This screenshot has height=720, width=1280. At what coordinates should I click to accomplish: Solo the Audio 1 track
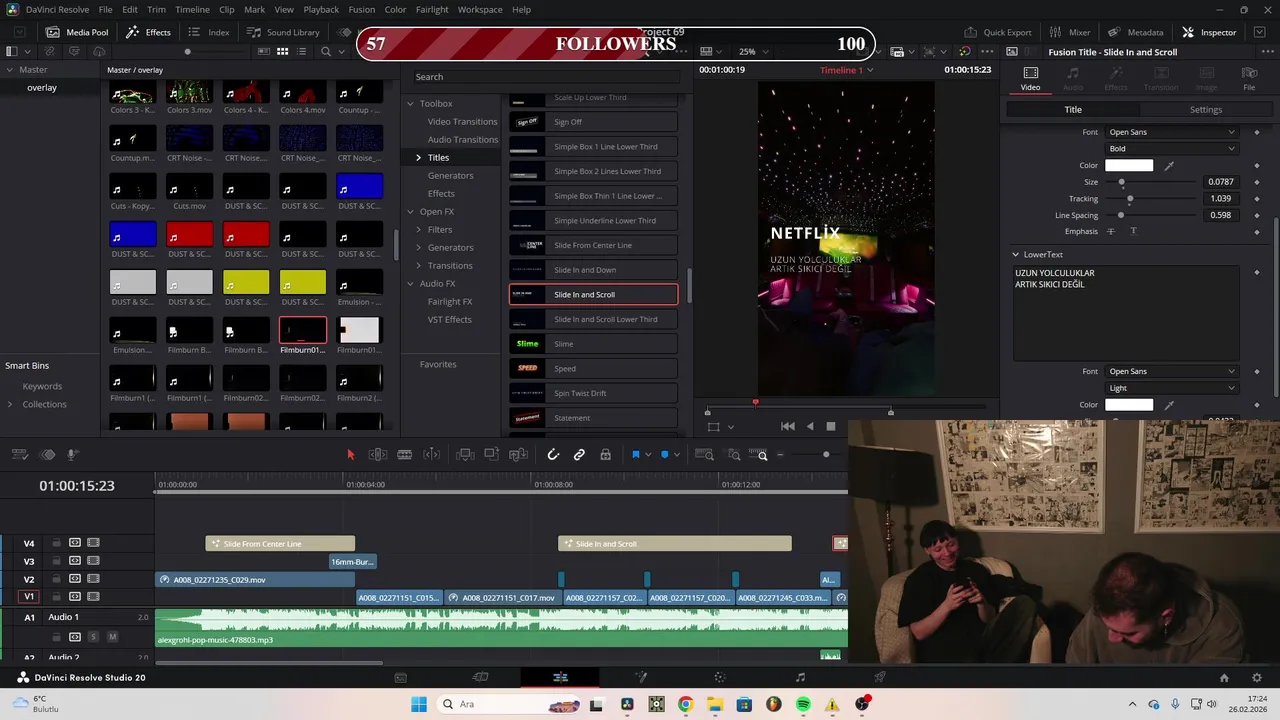(93, 637)
